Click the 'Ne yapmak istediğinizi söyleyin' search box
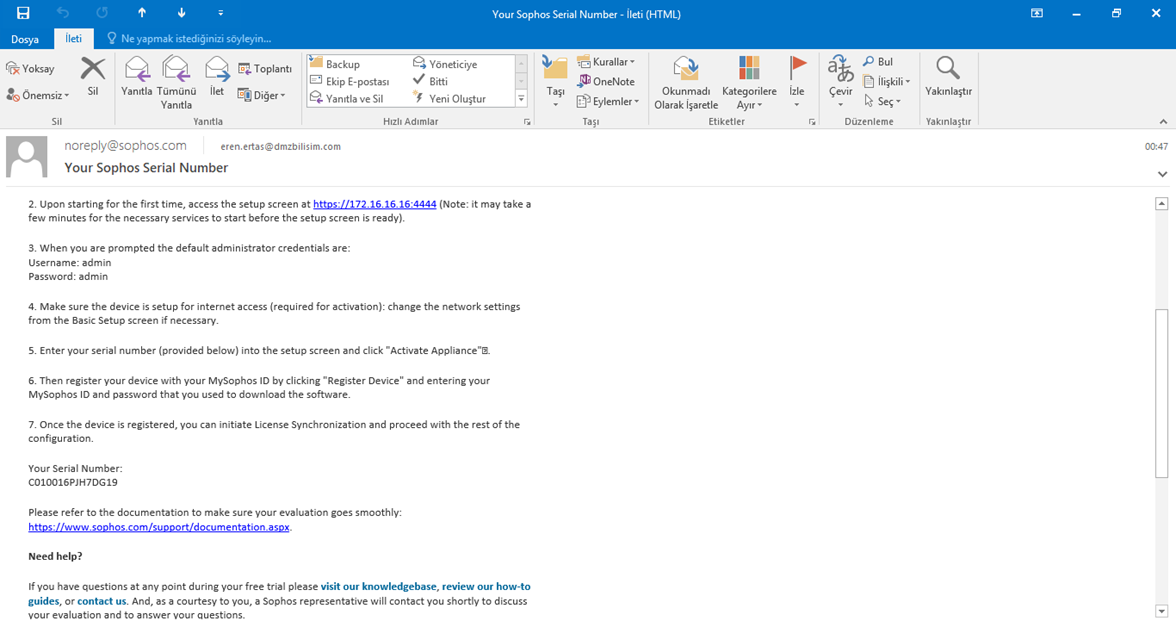 pyautogui.click(x=190, y=38)
